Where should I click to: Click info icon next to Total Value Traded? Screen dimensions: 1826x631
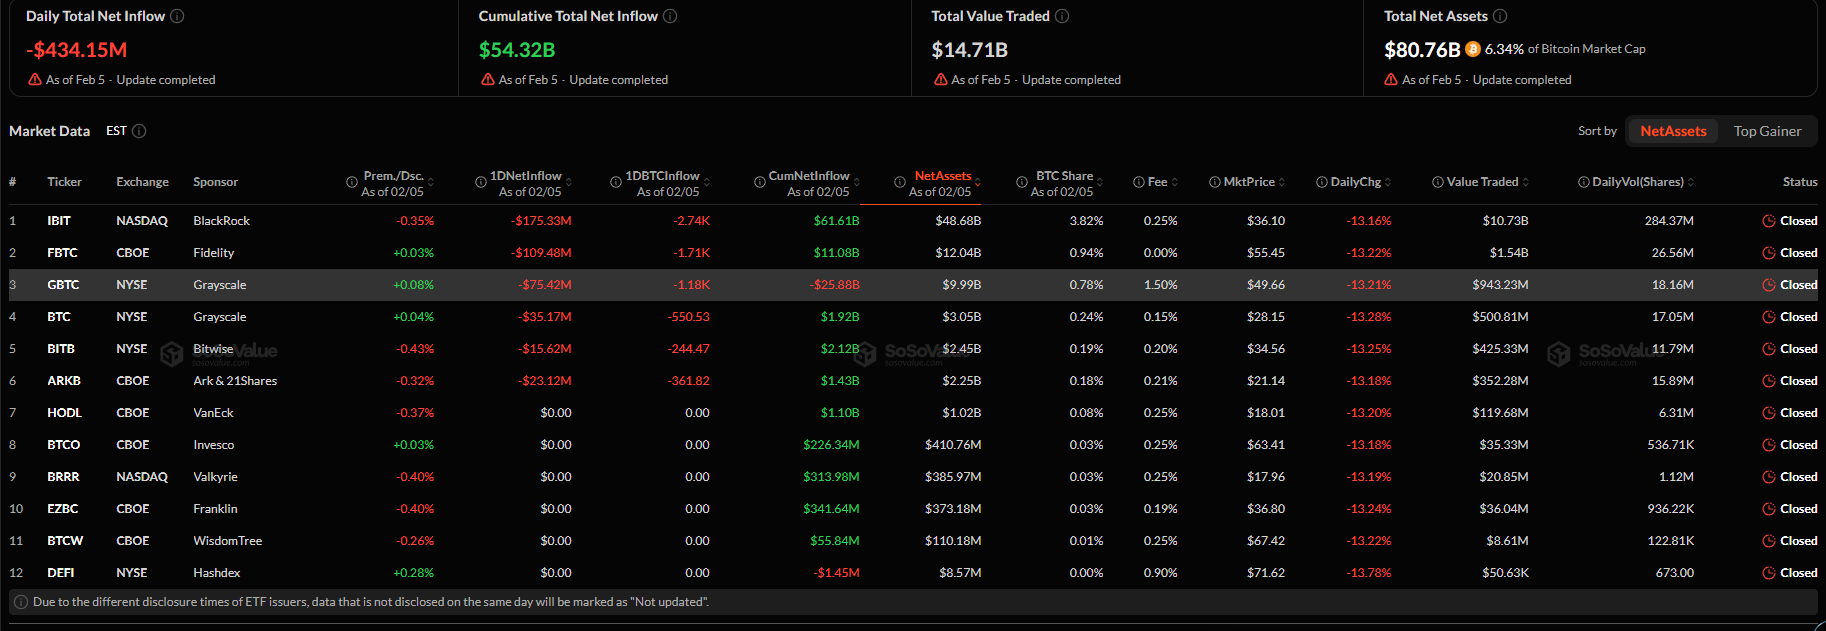(x=1062, y=16)
